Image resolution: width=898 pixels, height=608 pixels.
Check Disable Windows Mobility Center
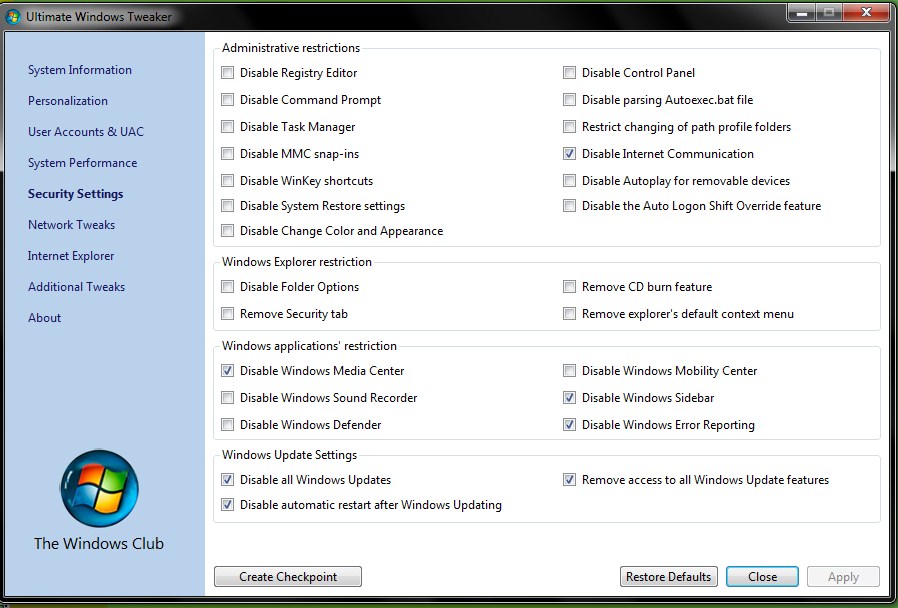569,370
